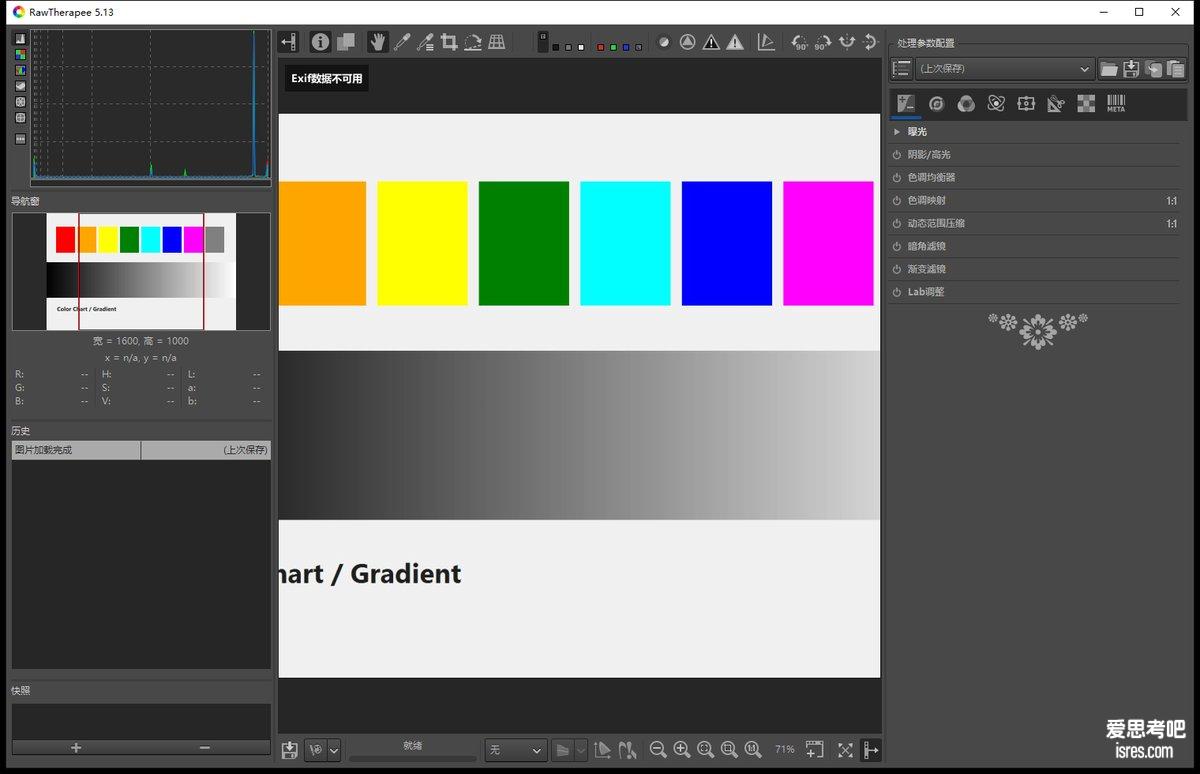Paste the processing profile from clipboard

1175,69
